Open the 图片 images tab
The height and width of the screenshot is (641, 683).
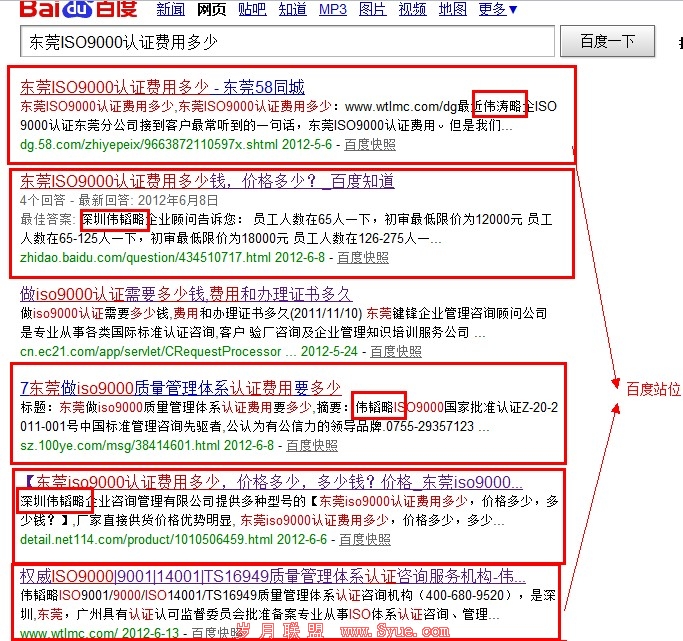(x=372, y=9)
